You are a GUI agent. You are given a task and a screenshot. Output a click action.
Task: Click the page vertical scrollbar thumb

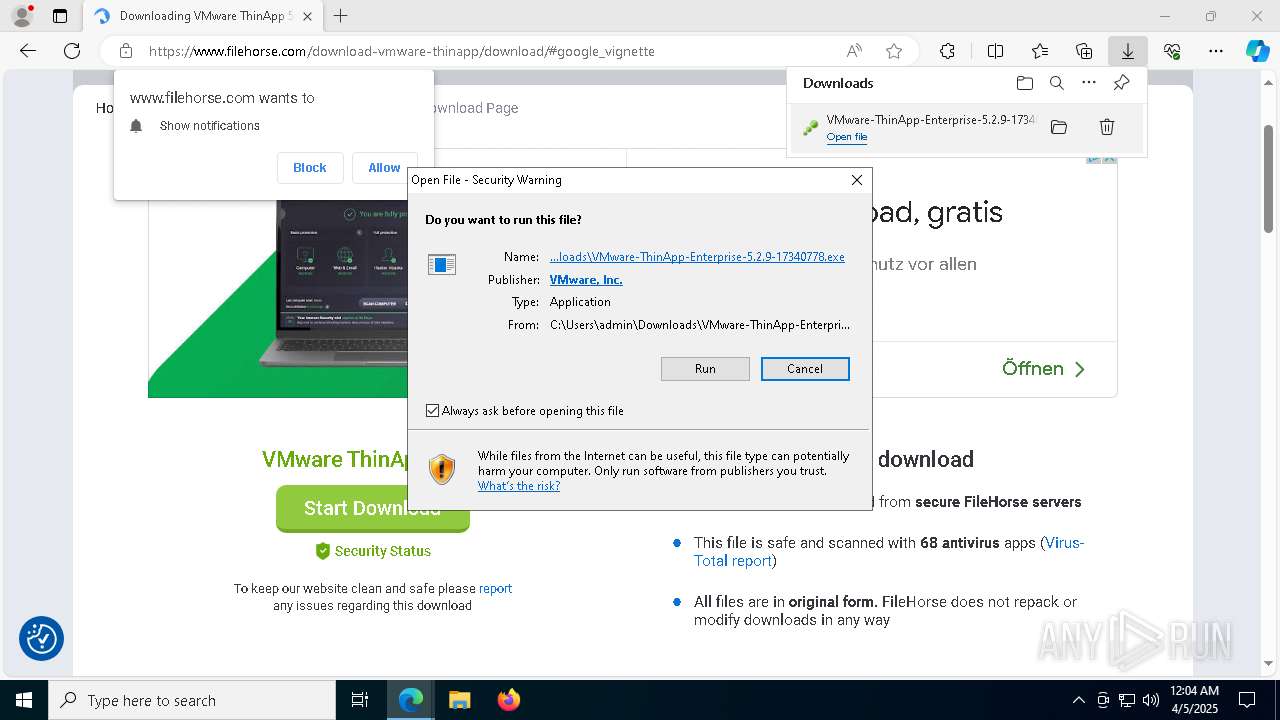tap(1269, 180)
